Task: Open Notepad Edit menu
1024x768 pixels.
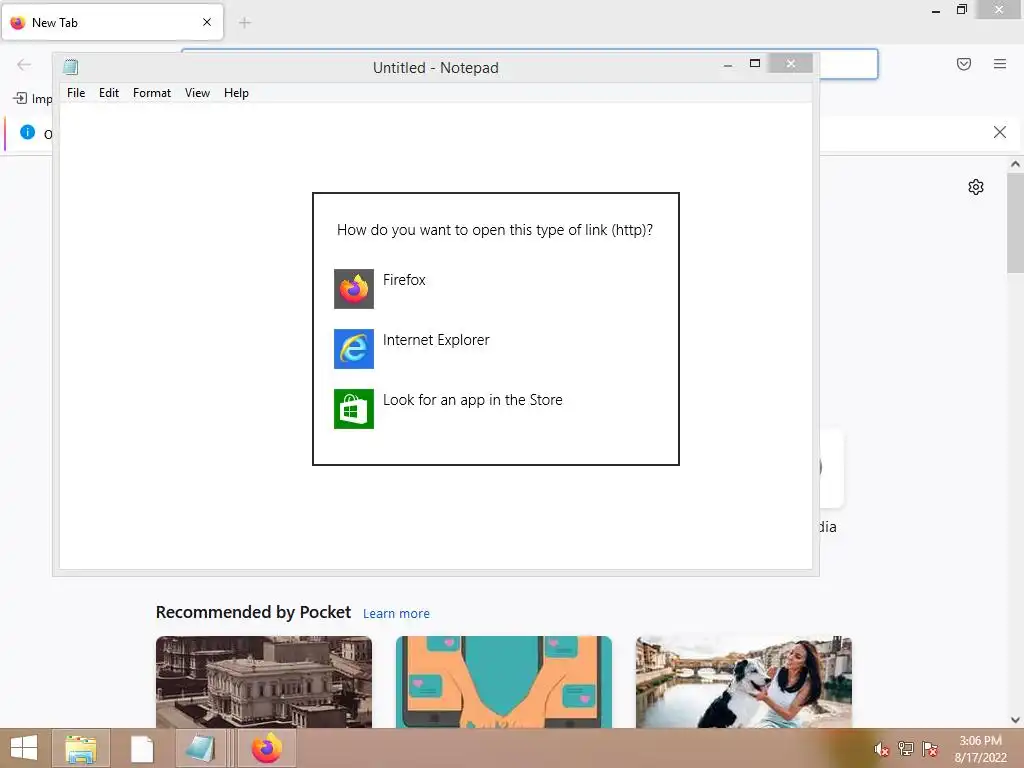Action: [108, 93]
